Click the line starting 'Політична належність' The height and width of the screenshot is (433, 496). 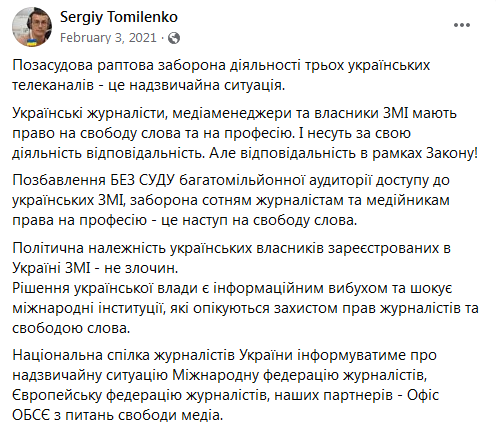(x=231, y=248)
